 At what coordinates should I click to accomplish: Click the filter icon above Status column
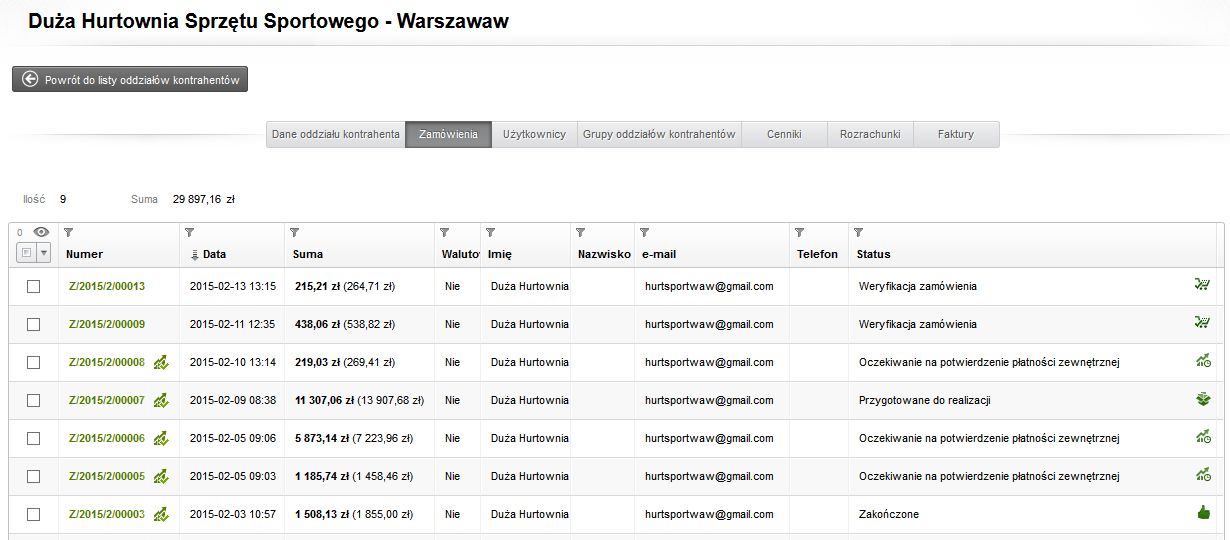(858, 232)
